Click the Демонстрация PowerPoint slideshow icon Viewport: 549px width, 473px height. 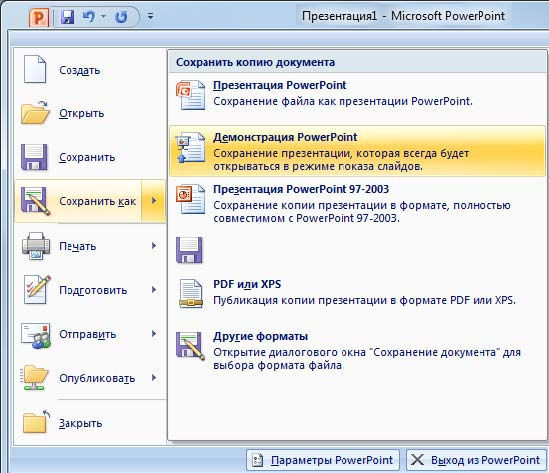coord(191,147)
